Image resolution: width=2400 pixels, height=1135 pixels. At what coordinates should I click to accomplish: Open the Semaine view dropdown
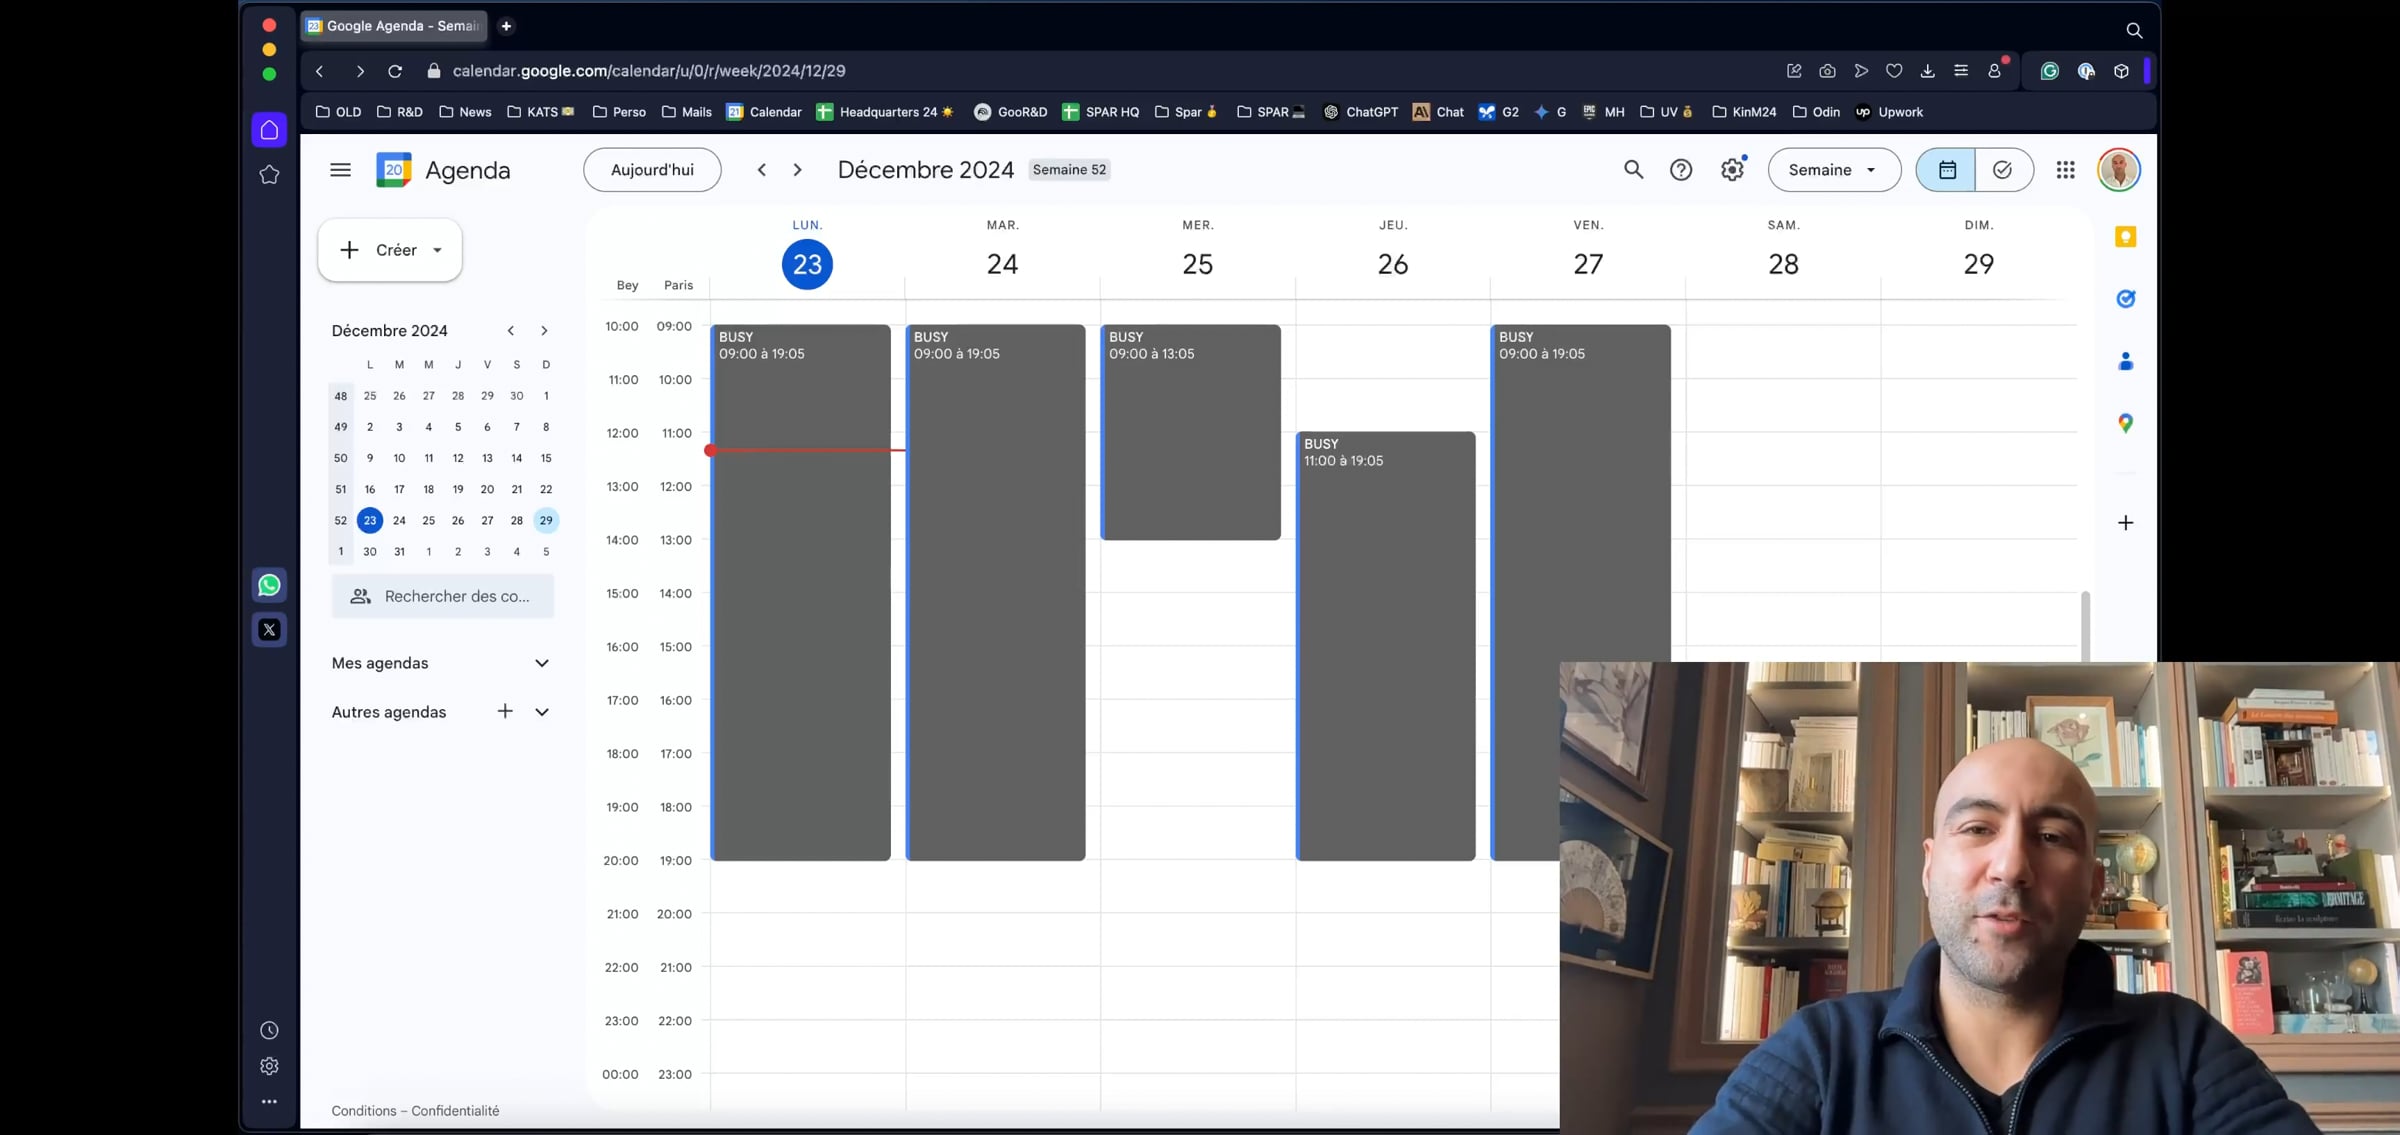[x=1833, y=170]
